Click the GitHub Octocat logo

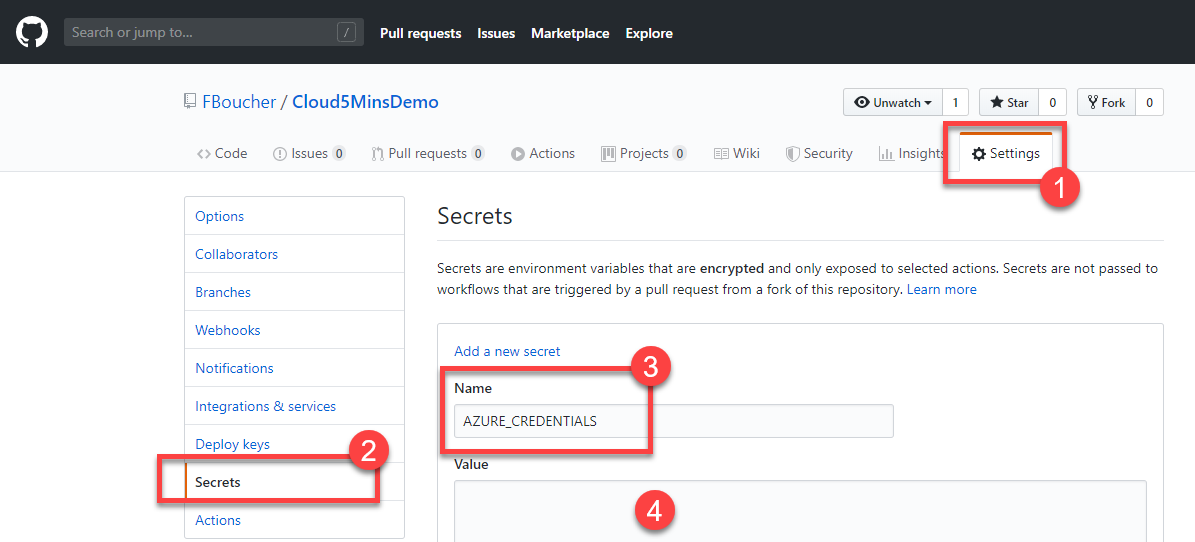click(32, 32)
